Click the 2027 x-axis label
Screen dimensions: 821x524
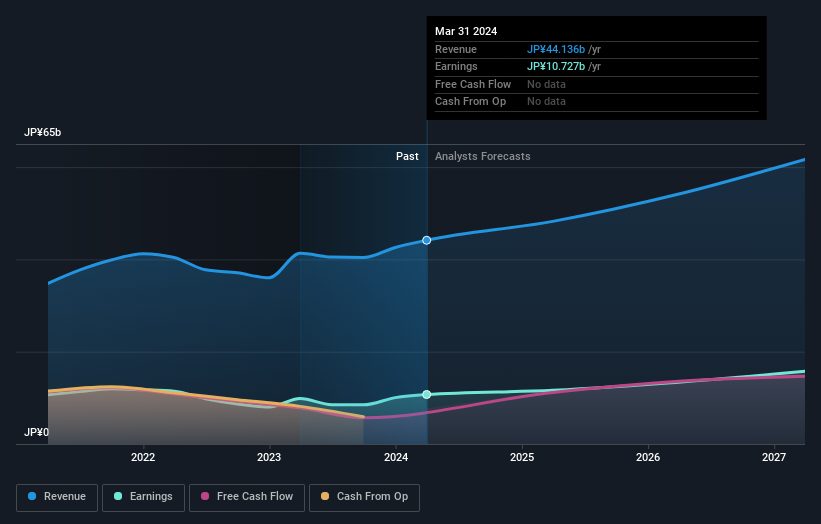coord(774,457)
